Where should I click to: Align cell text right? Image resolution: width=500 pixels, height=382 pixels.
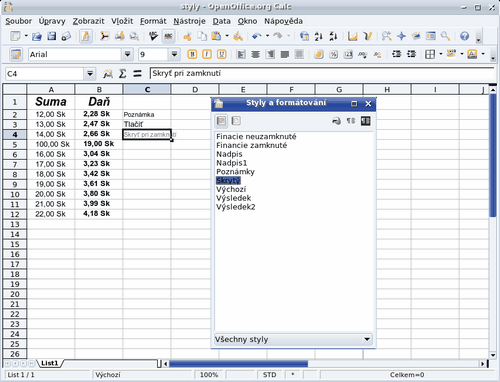point(270,54)
